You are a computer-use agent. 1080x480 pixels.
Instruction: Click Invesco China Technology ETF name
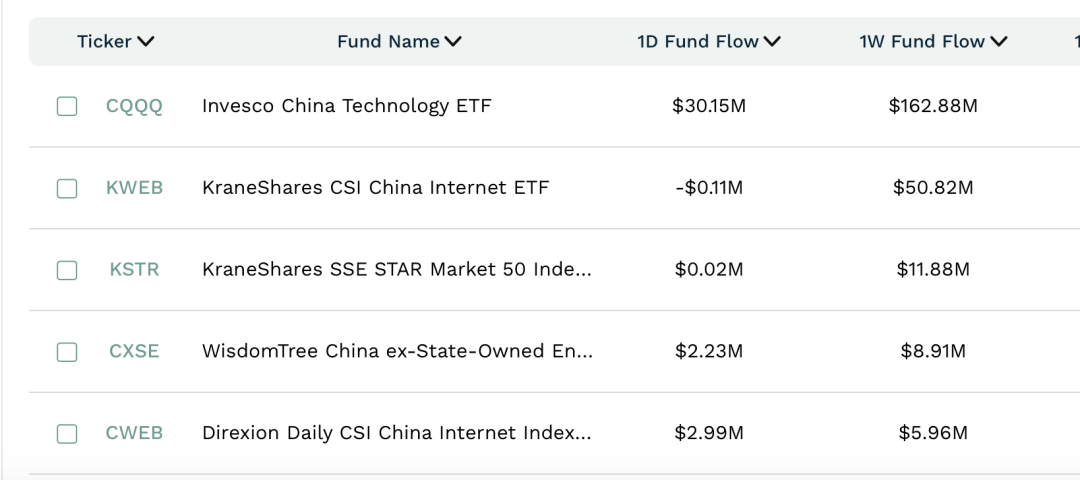(x=346, y=106)
